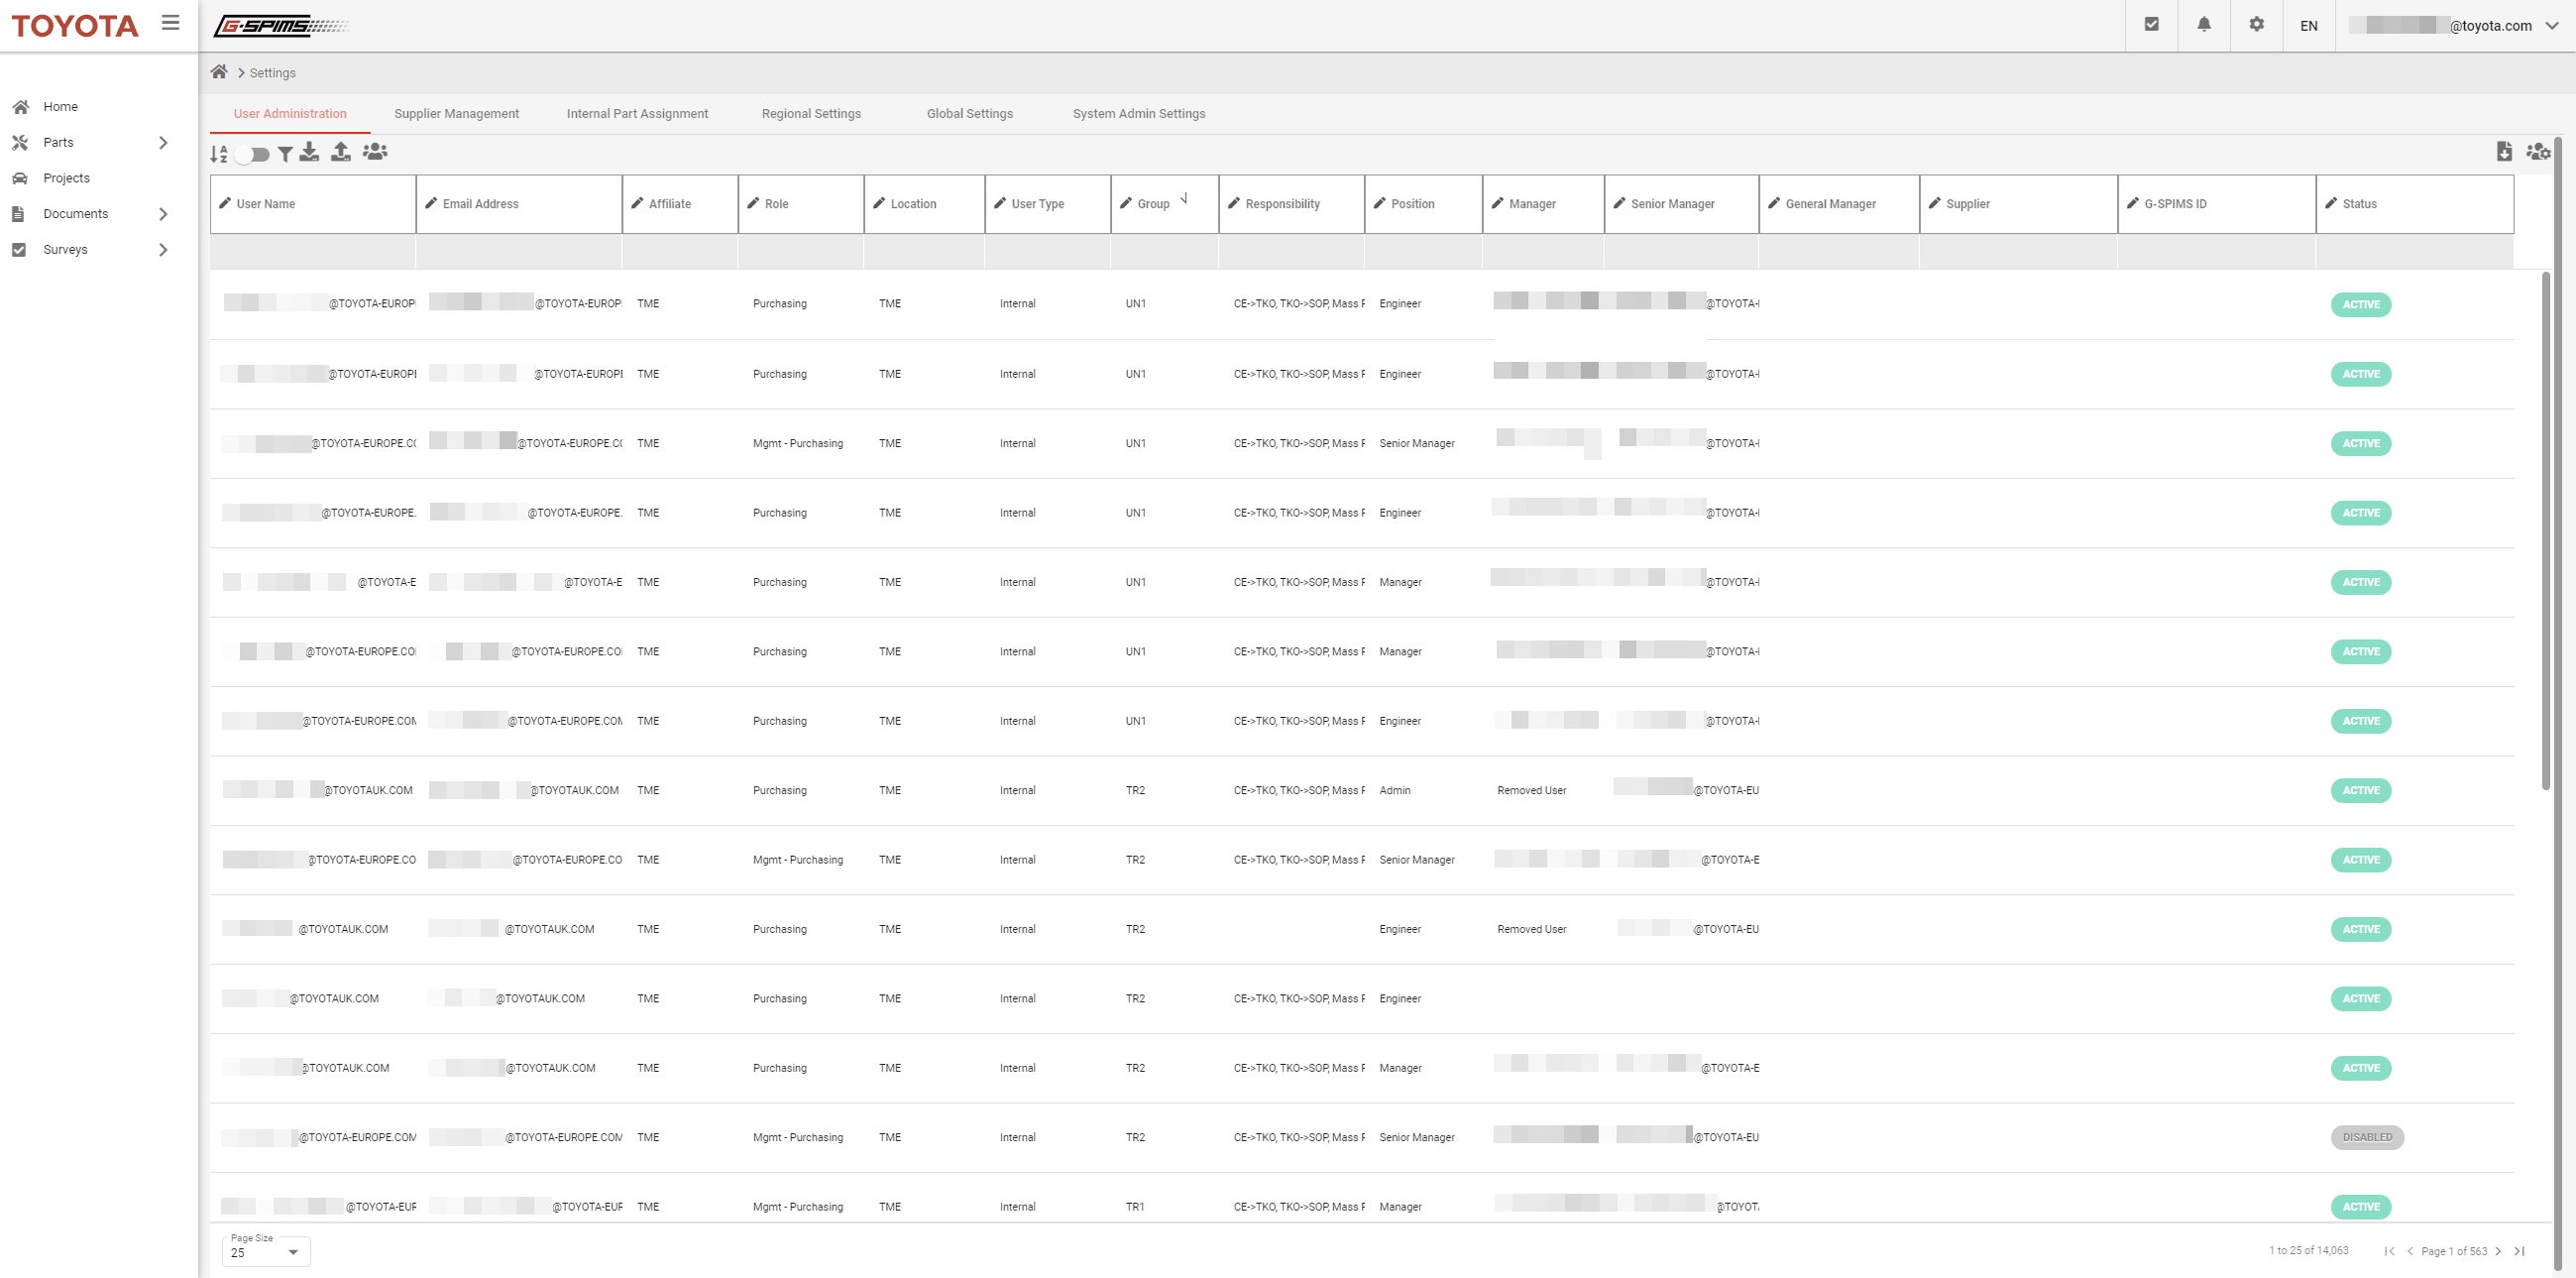The image size is (2576, 1278).
Task: Click the tasks checkmark icon in header
Action: pos(2152,25)
